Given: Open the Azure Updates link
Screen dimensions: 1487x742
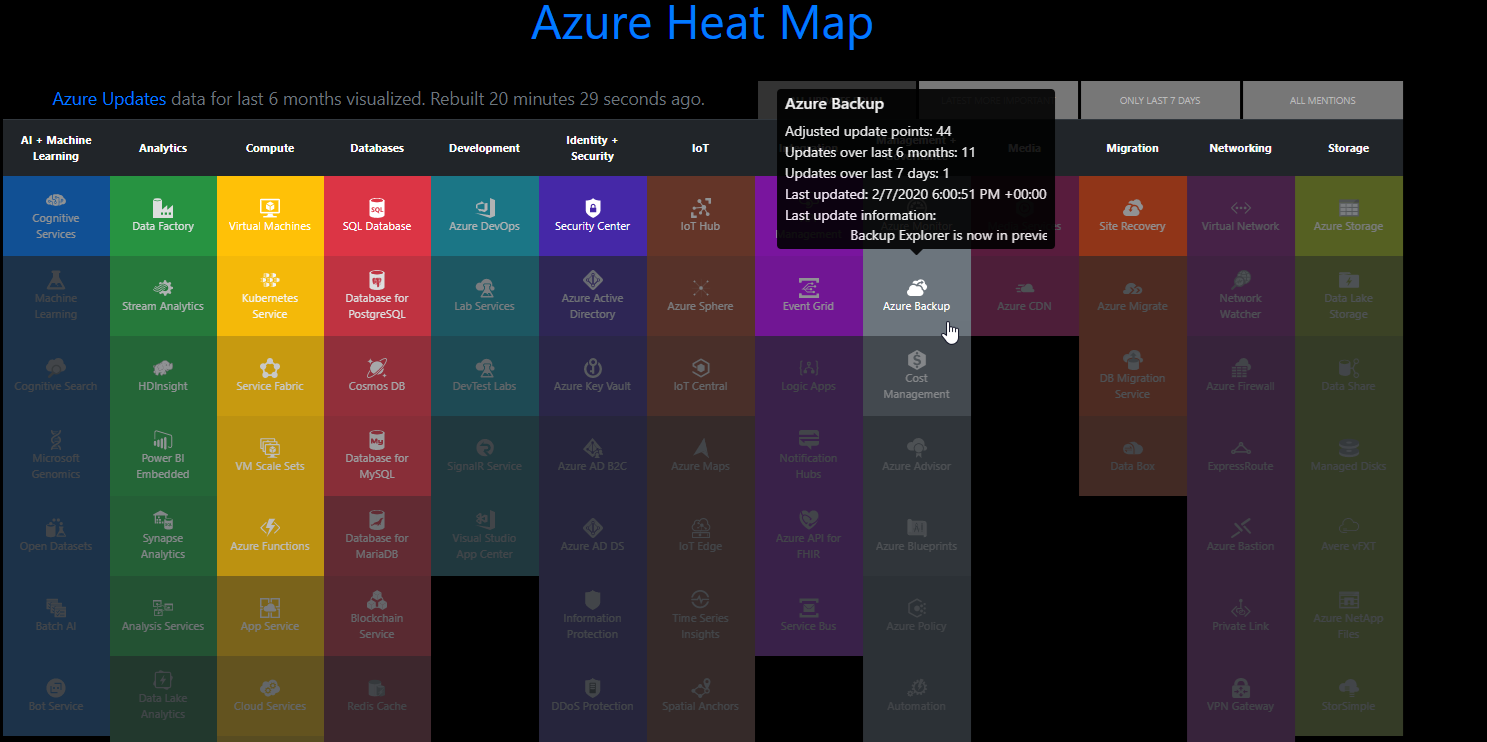Looking at the screenshot, I should (x=109, y=99).
